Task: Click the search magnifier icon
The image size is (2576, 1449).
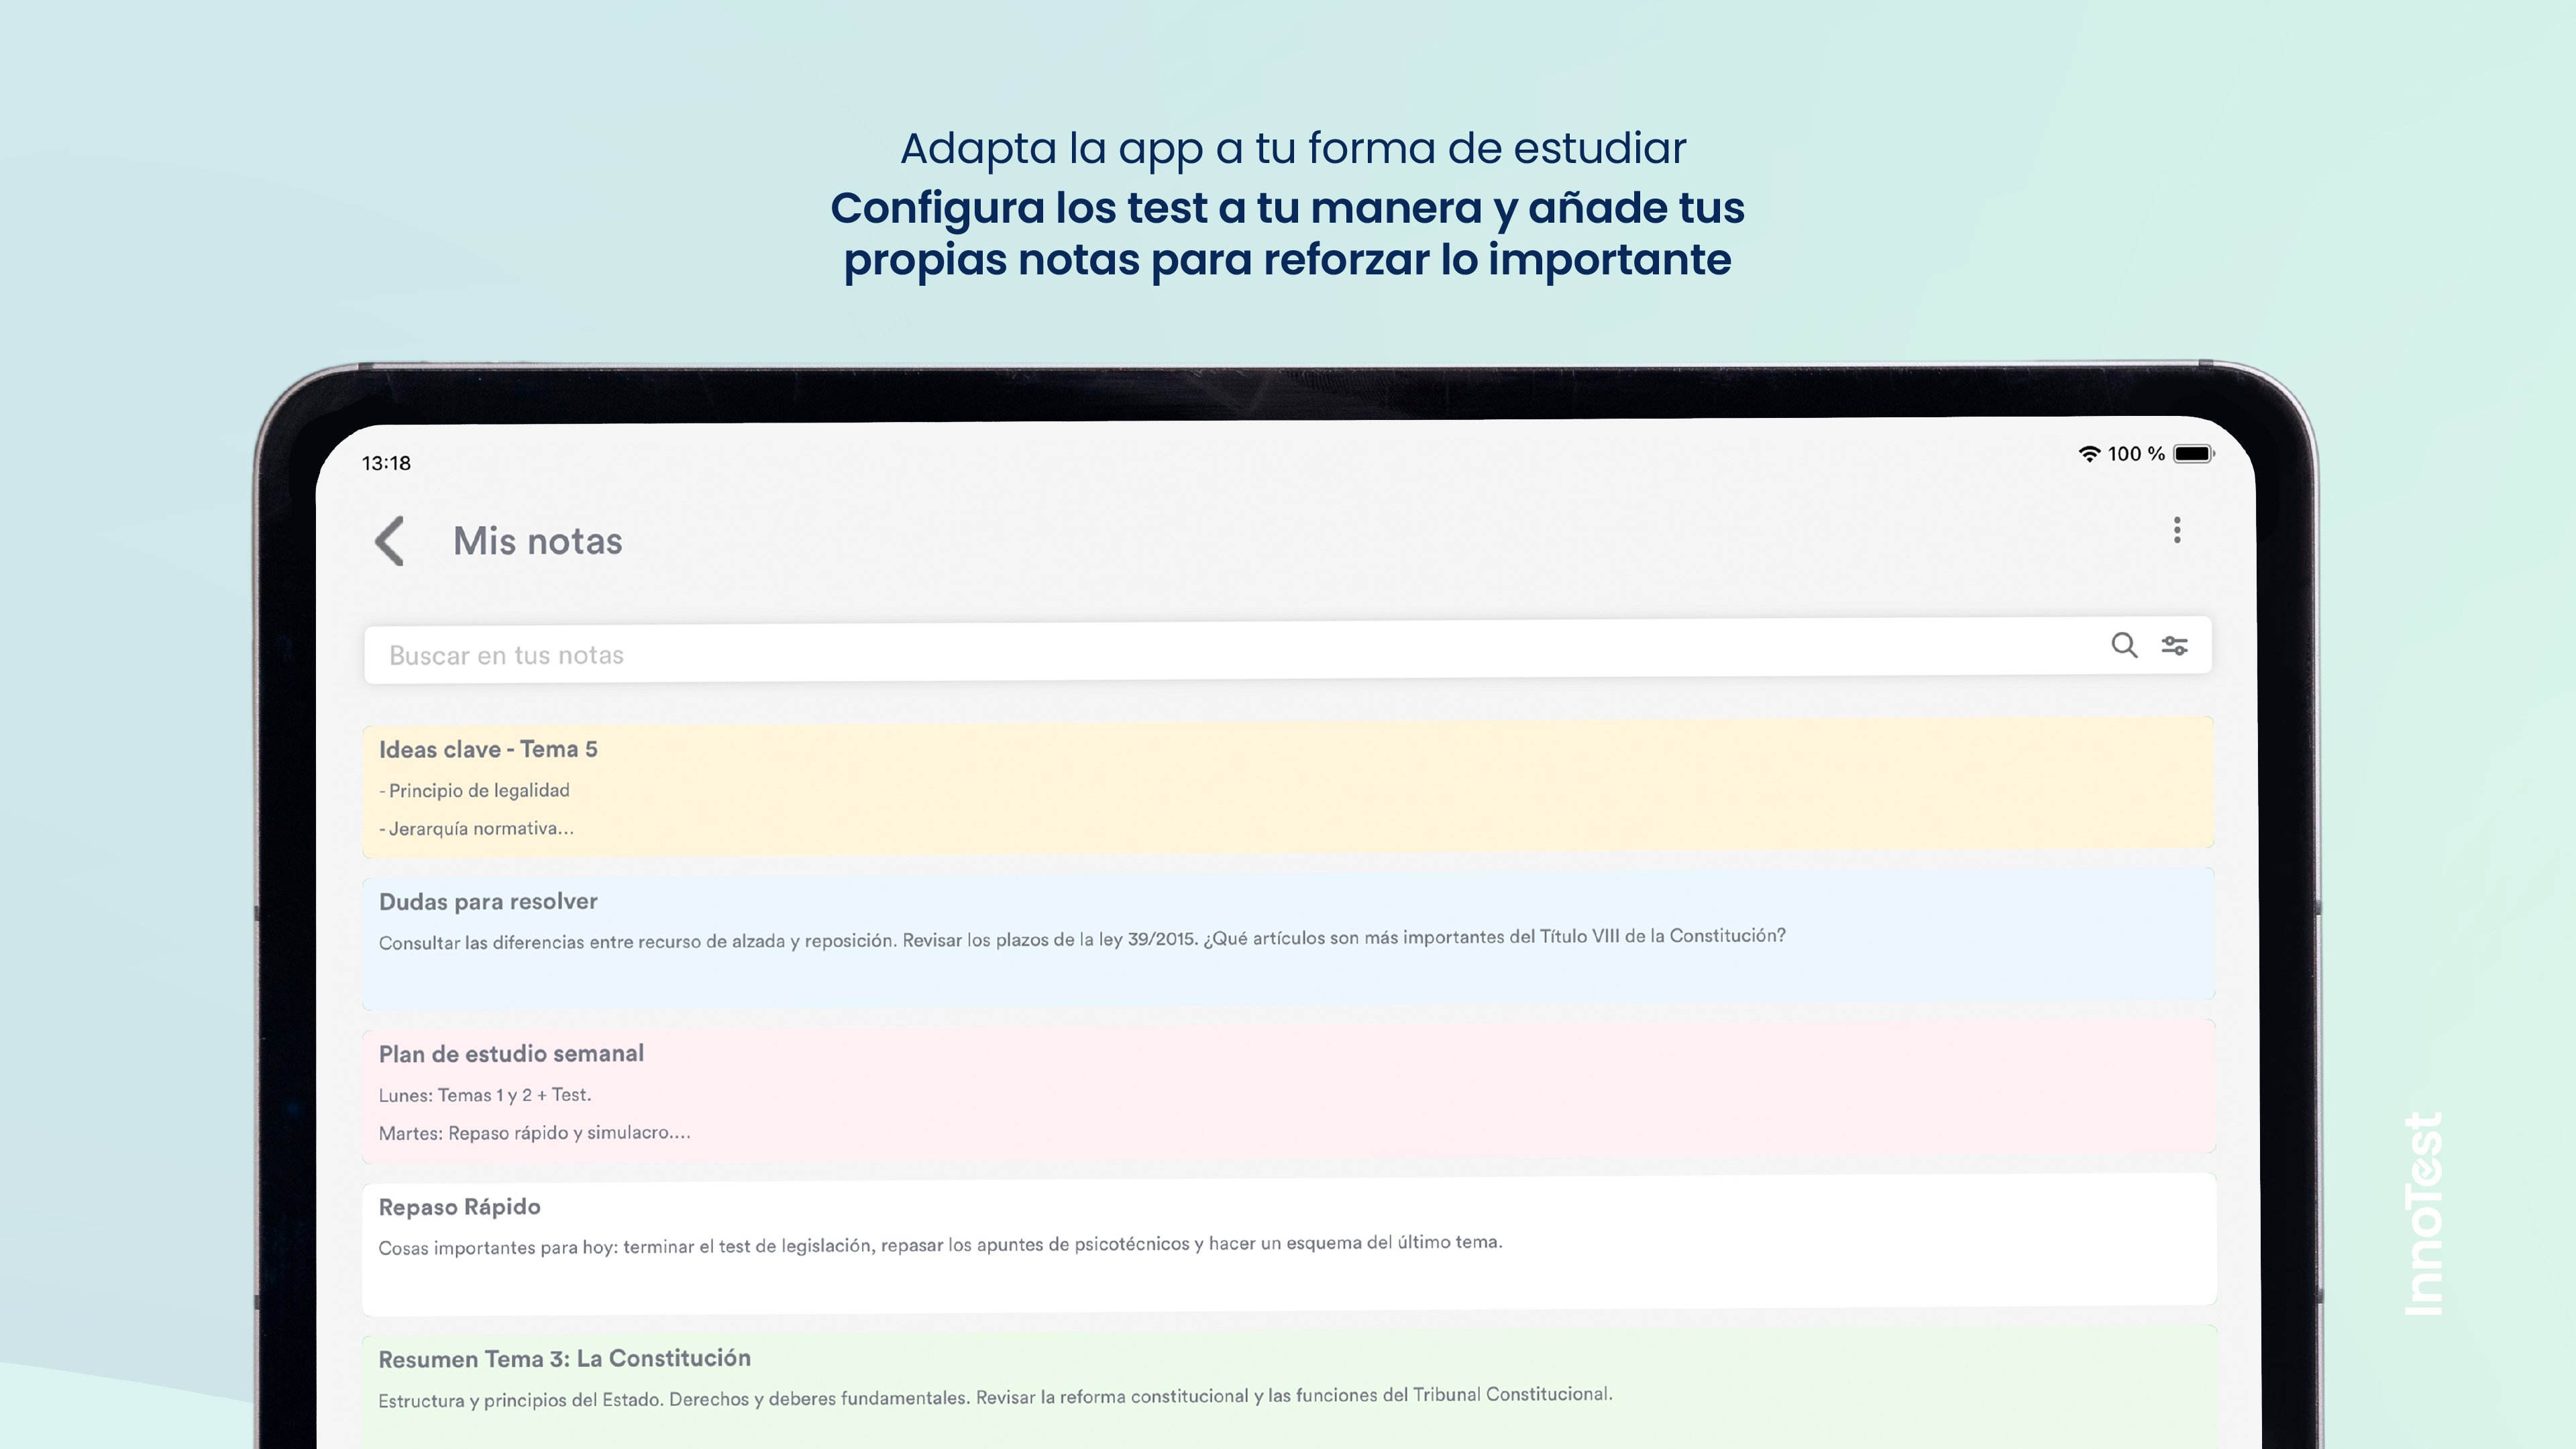Action: 2124,646
